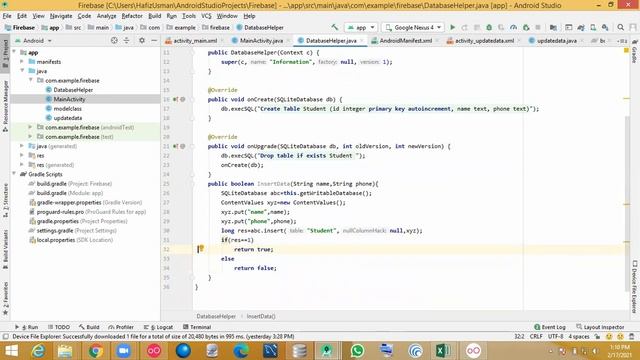This screenshot has height=360, width=640.
Task: Click the Windows Start button
Action: [11, 351]
